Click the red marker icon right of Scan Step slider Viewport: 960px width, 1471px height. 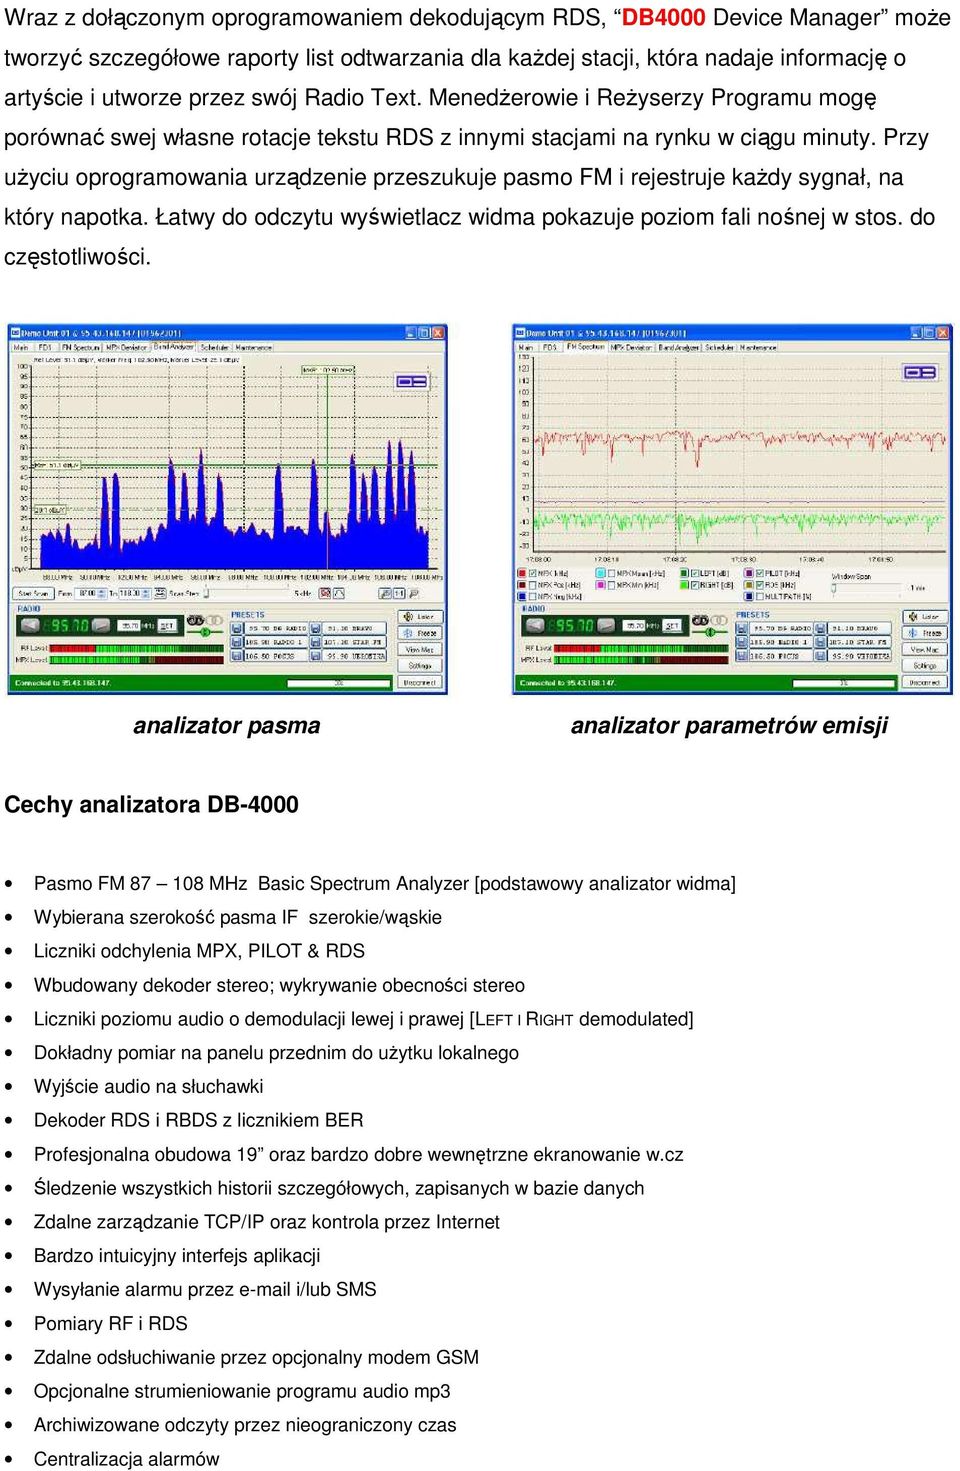pyautogui.click(x=325, y=594)
